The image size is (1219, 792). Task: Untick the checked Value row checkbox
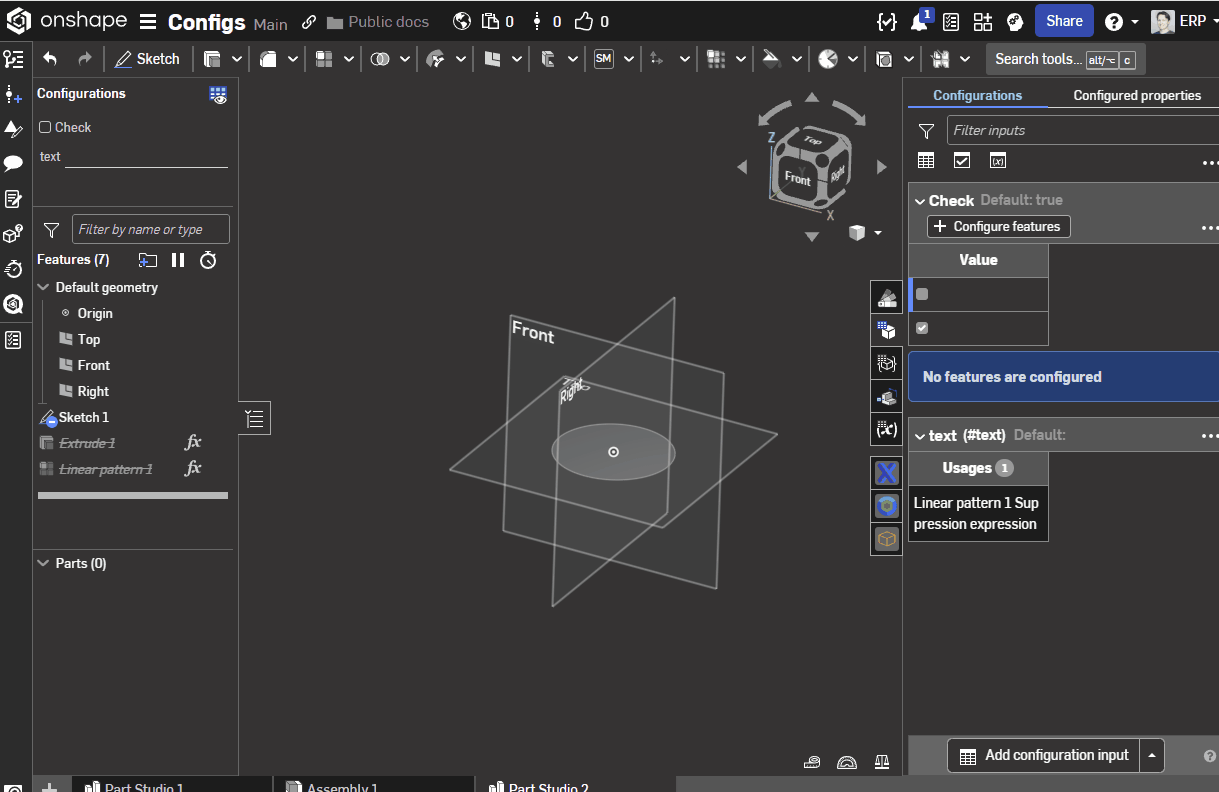[922, 328]
